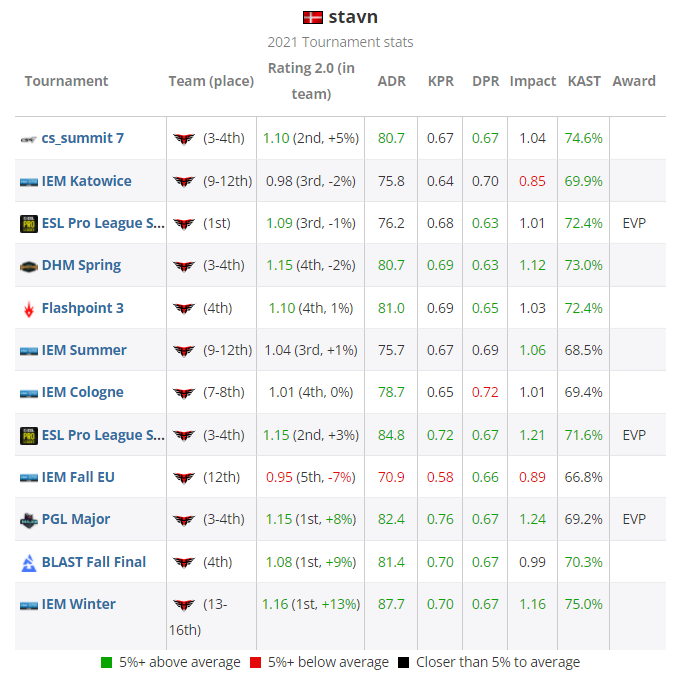Open the IEM Katowice tournament link

click(x=86, y=181)
